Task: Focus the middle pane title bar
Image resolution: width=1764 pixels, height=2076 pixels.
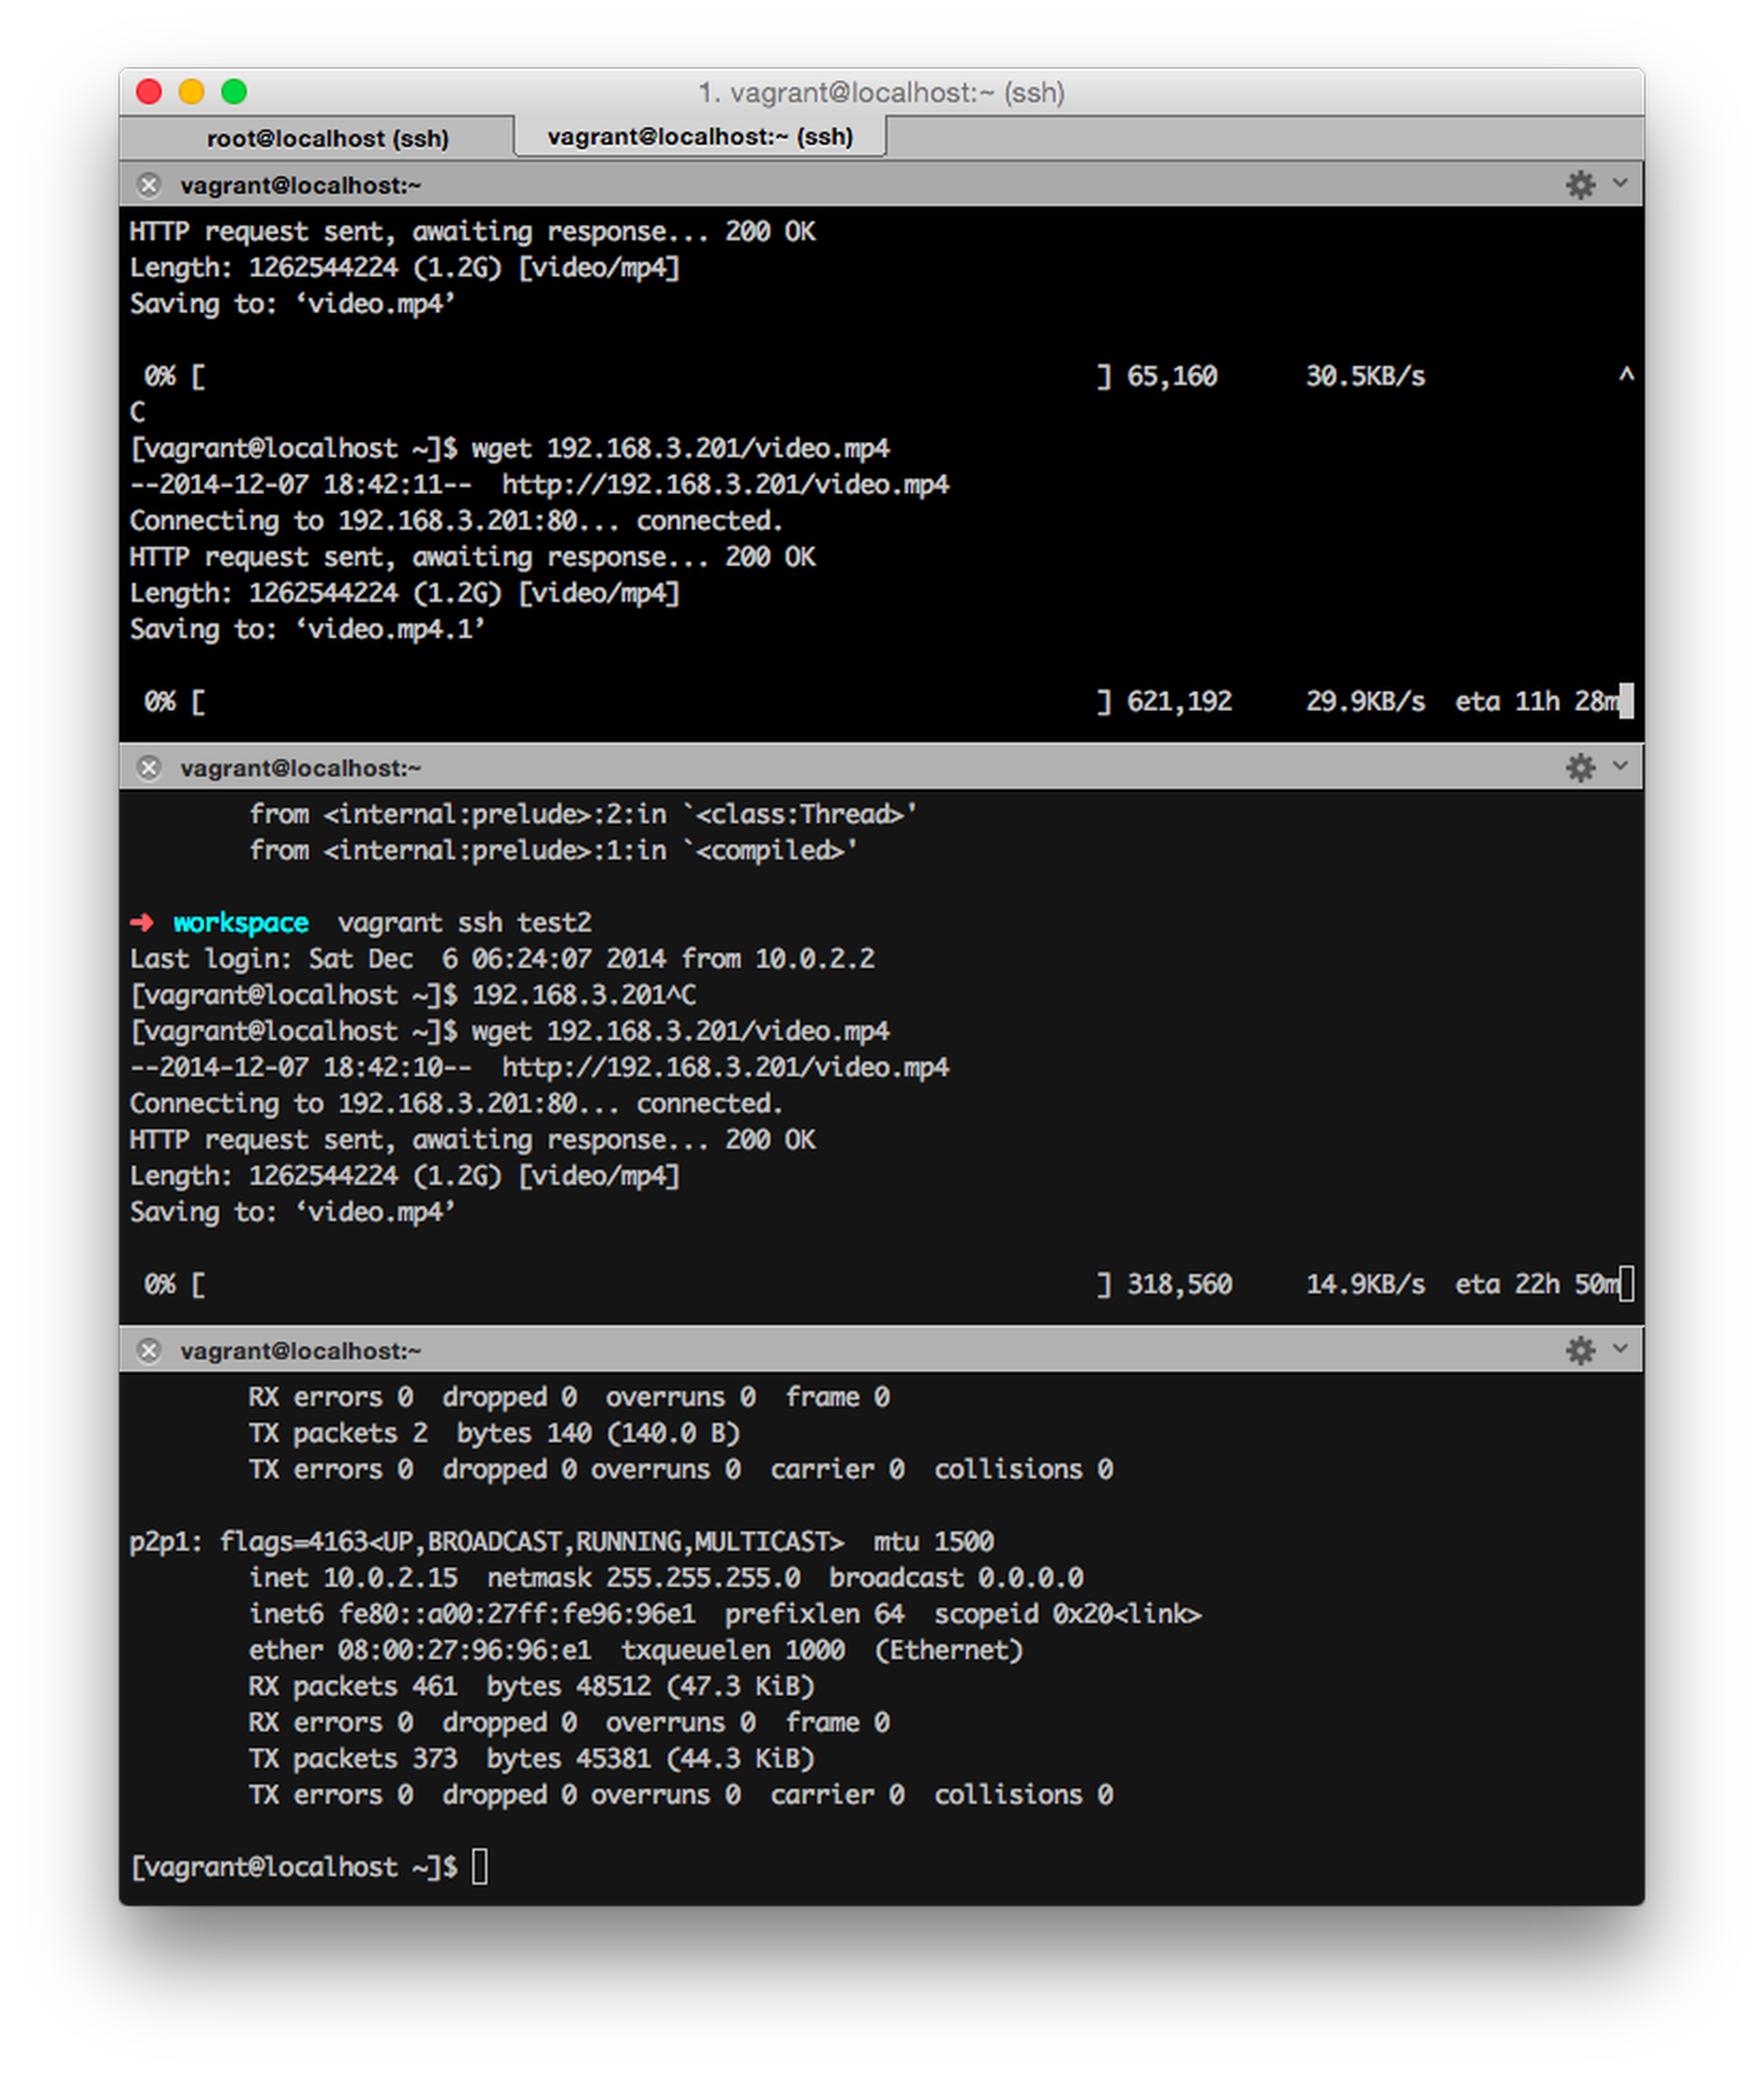Action: click(x=800, y=768)
